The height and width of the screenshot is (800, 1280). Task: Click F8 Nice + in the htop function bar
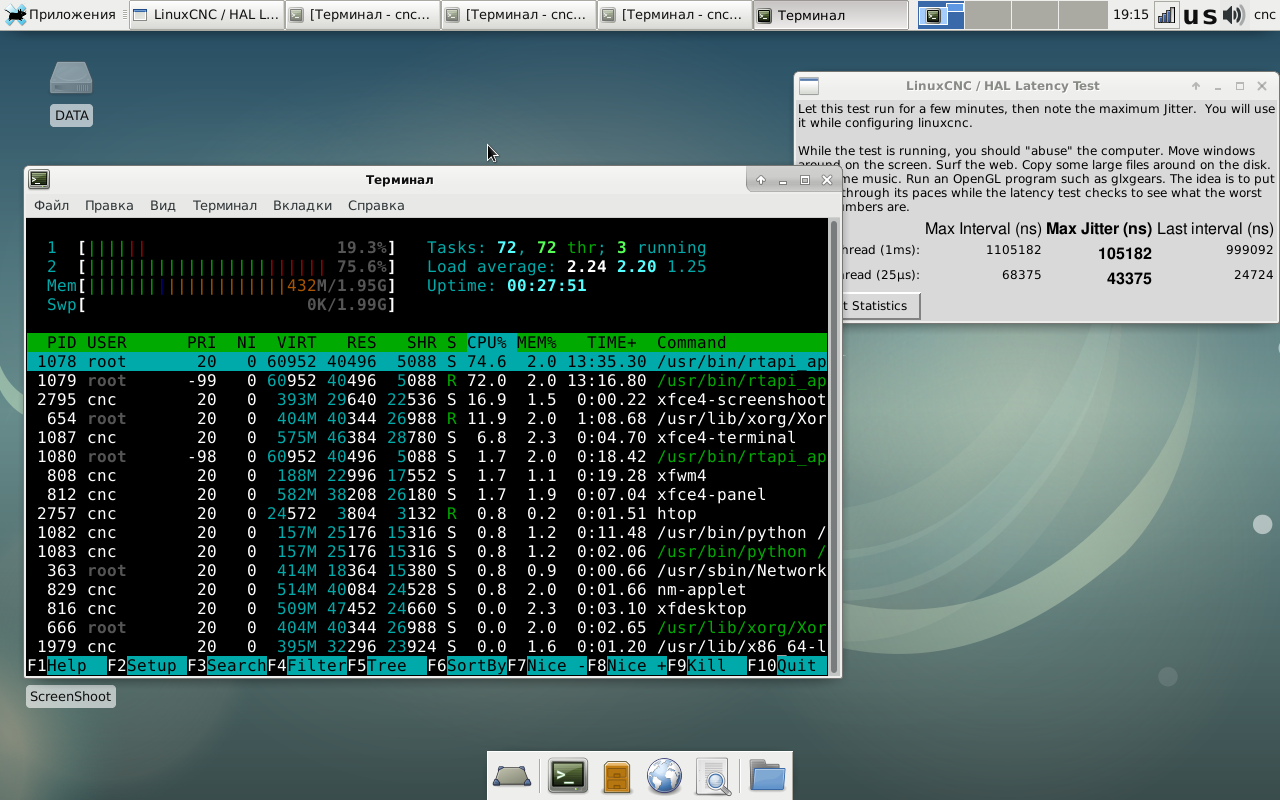(627, 665)
